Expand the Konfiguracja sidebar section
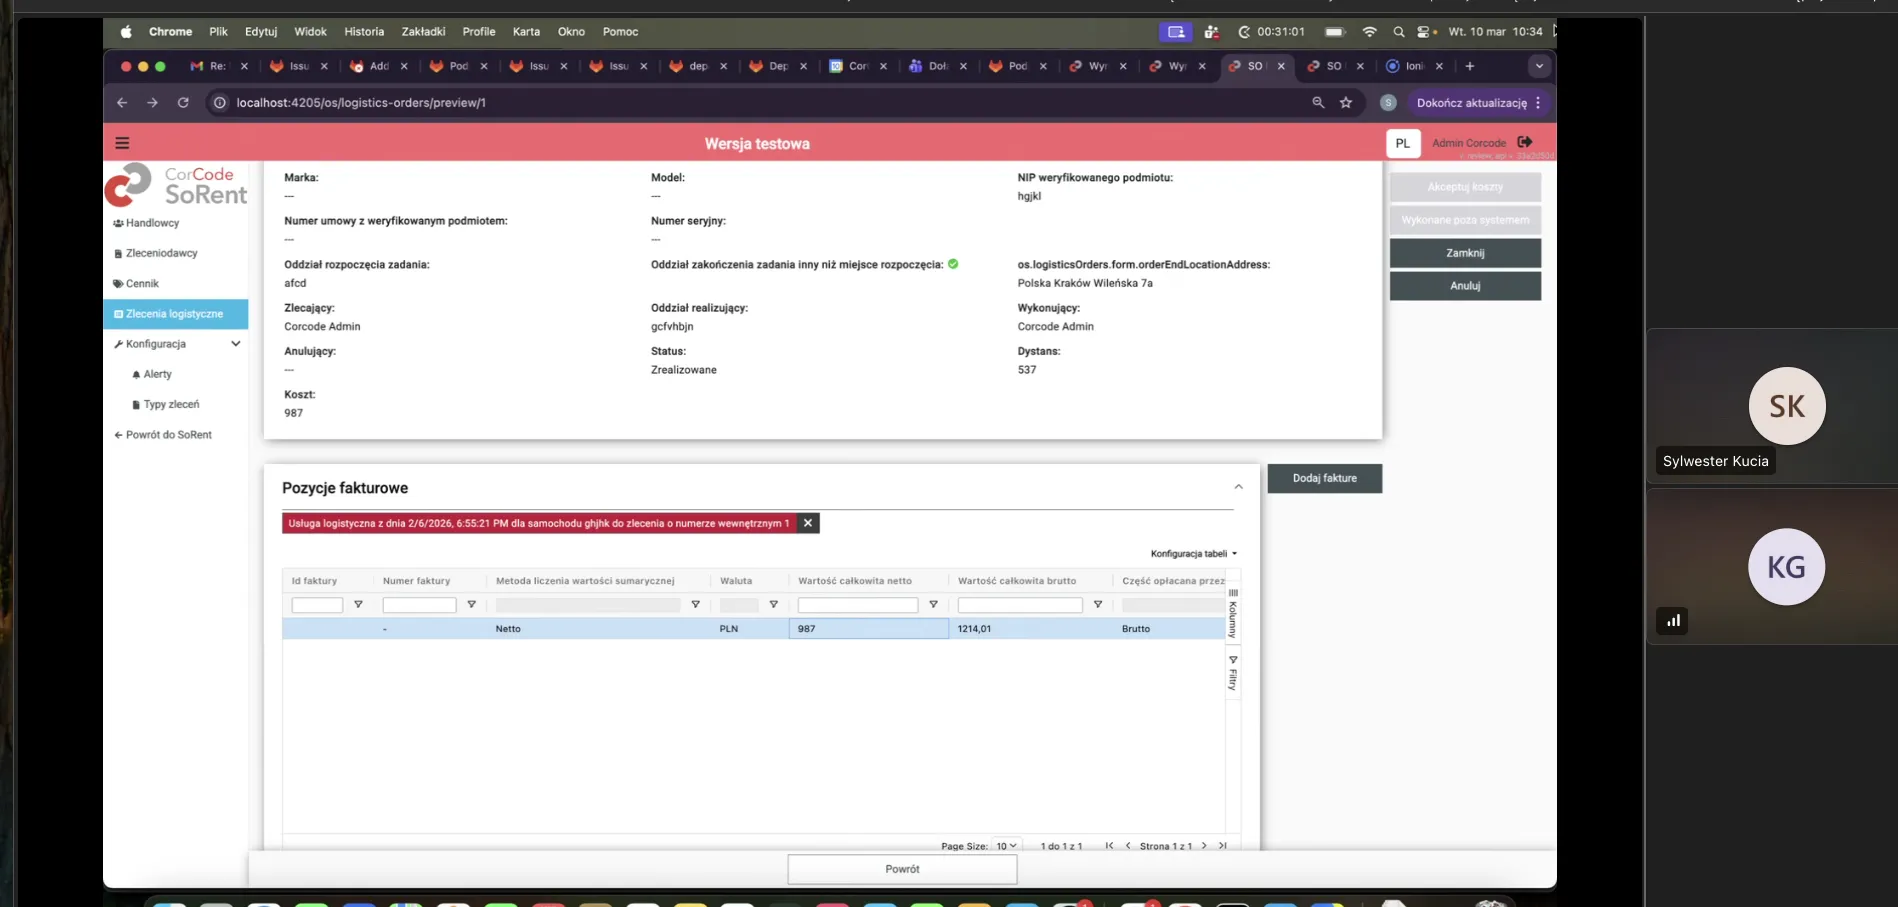This screenshot has height=907, width=1898. coord(236,344)
